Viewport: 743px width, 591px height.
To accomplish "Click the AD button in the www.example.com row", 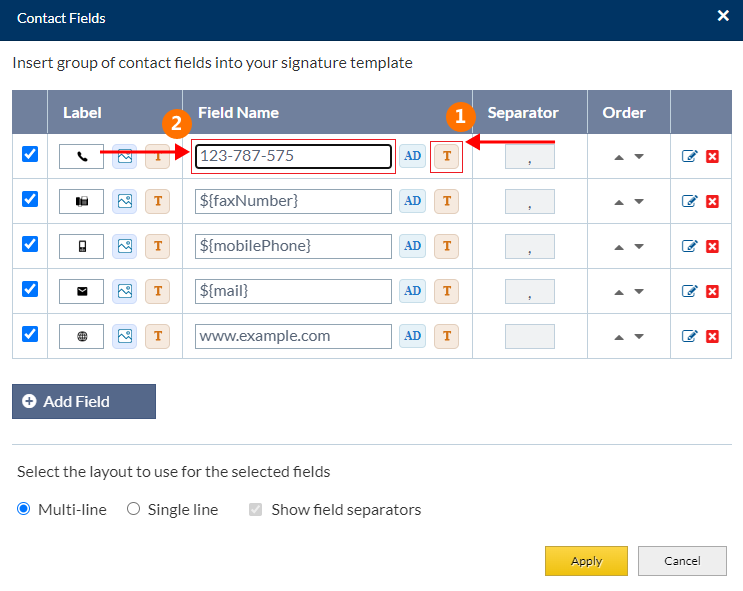I will coord(412,336).
